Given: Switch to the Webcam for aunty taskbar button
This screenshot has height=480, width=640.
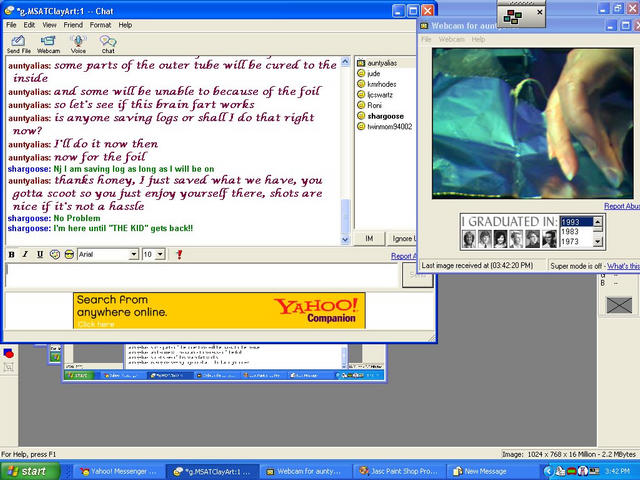Looking at the screenshot, I should tap(304, 471).
